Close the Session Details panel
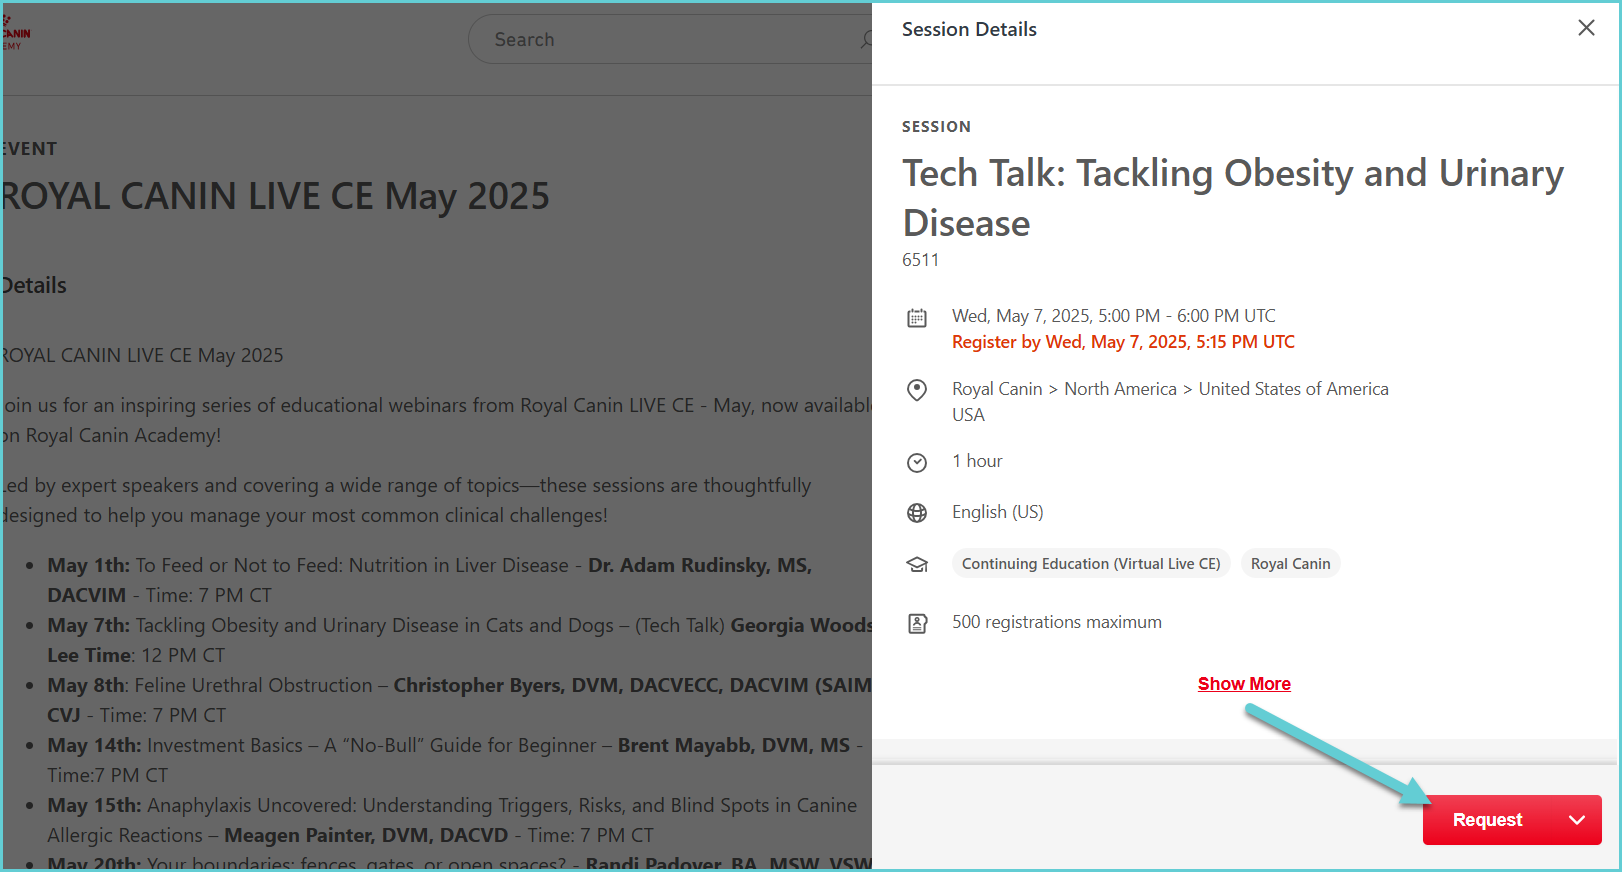The height and width of the screenshot is (872, 1622). 1586,28
